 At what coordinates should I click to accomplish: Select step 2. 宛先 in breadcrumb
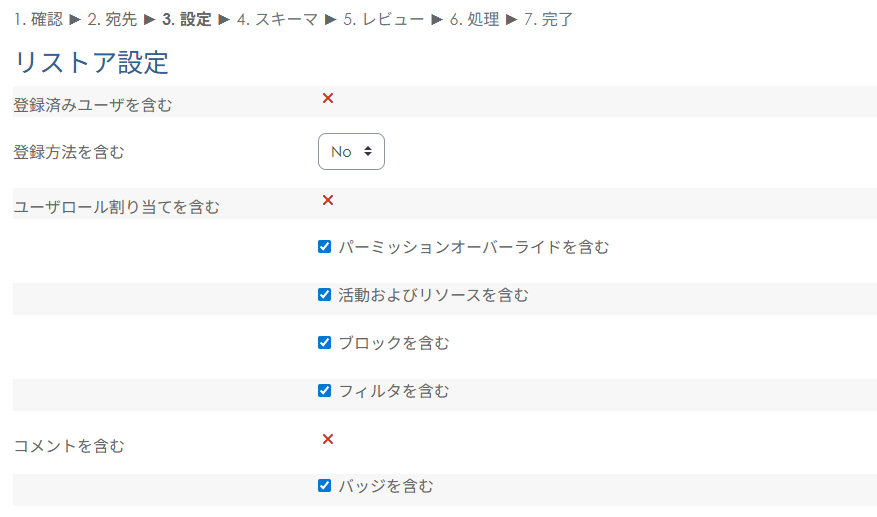click(x=113, y=19)
